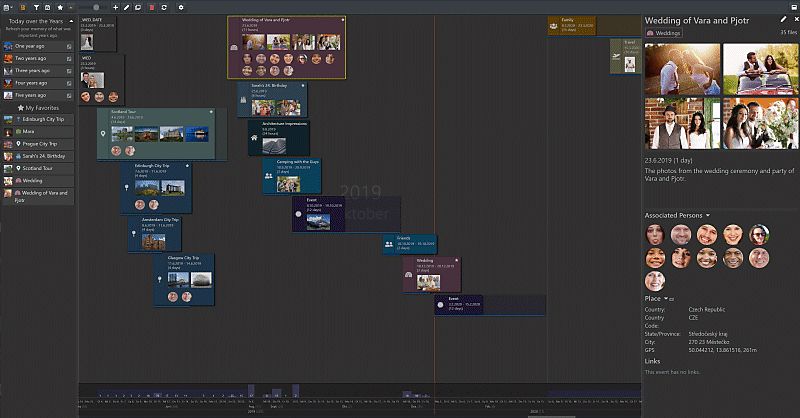Edit event details with the pencil in the details panel
This screenshot has width=800, height=418.
click(783, 19)
